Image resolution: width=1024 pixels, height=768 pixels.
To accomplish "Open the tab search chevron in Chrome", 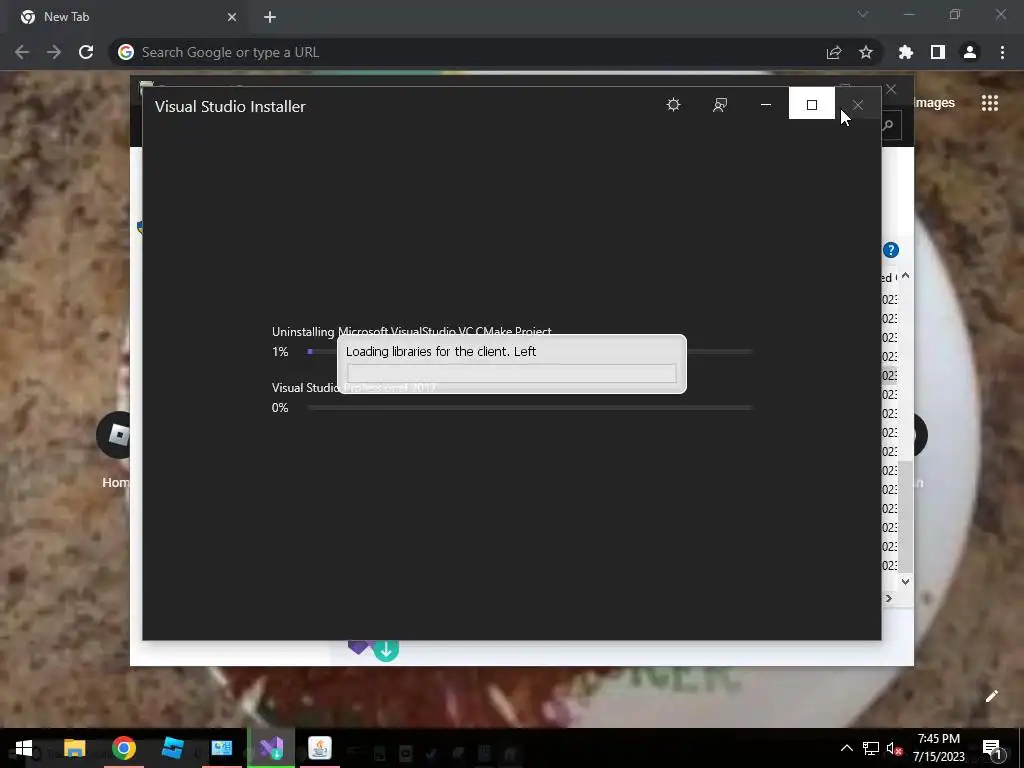I will click(863, 14).
